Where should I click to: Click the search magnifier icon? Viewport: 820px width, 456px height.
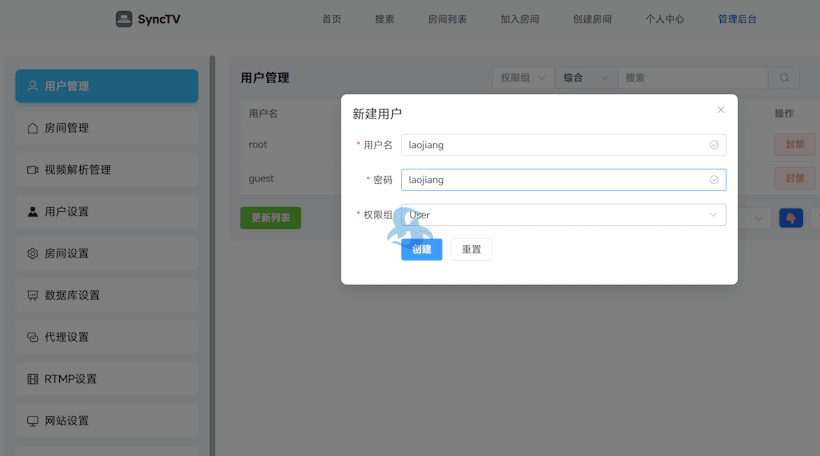[x=784, y=77]
